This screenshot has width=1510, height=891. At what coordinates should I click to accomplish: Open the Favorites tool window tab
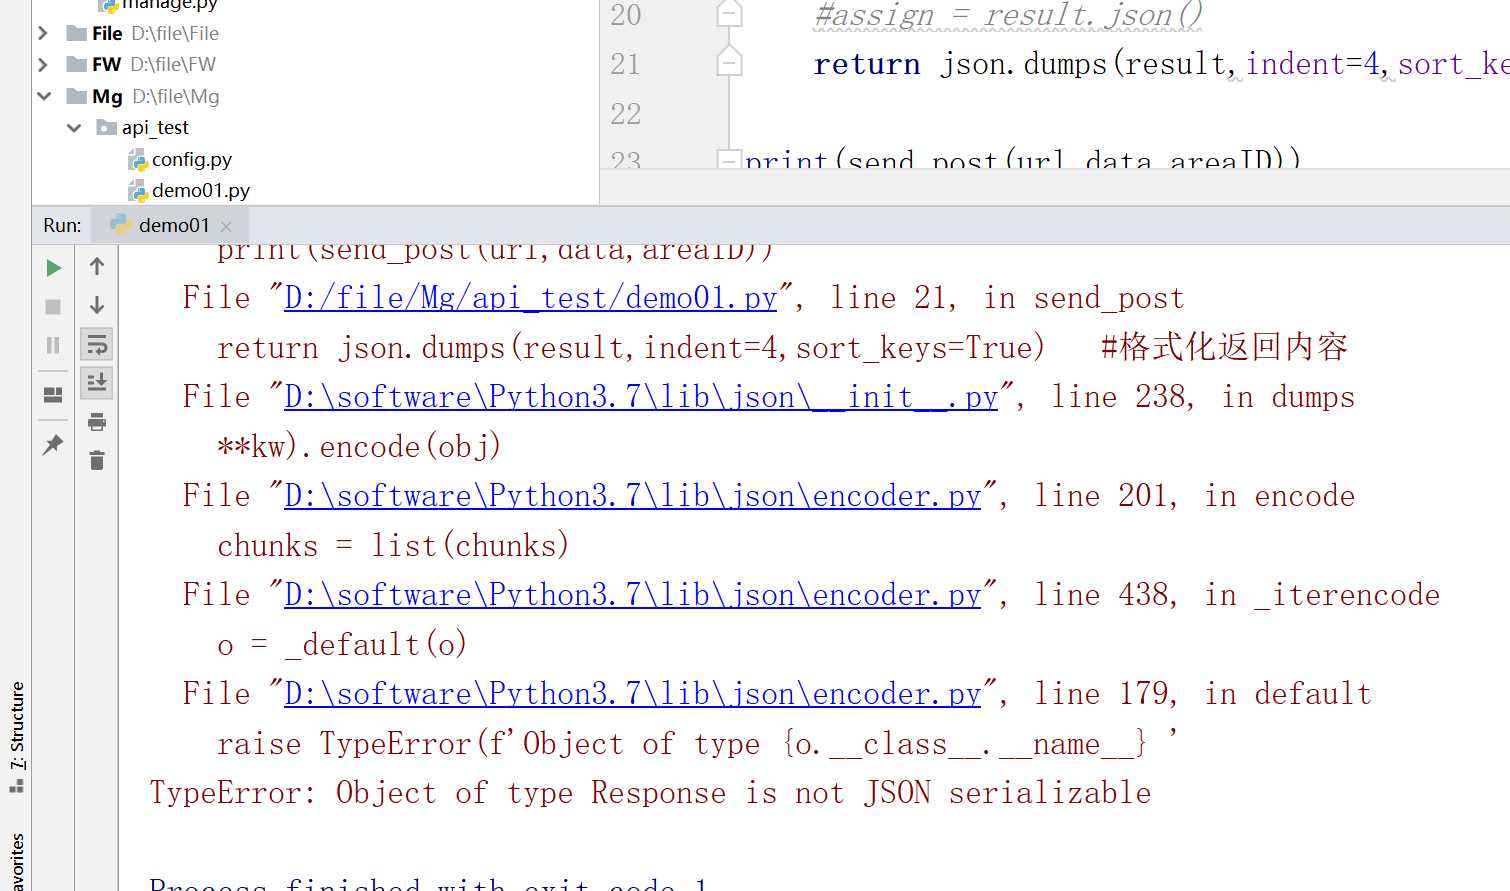click(x=16, y=862)
